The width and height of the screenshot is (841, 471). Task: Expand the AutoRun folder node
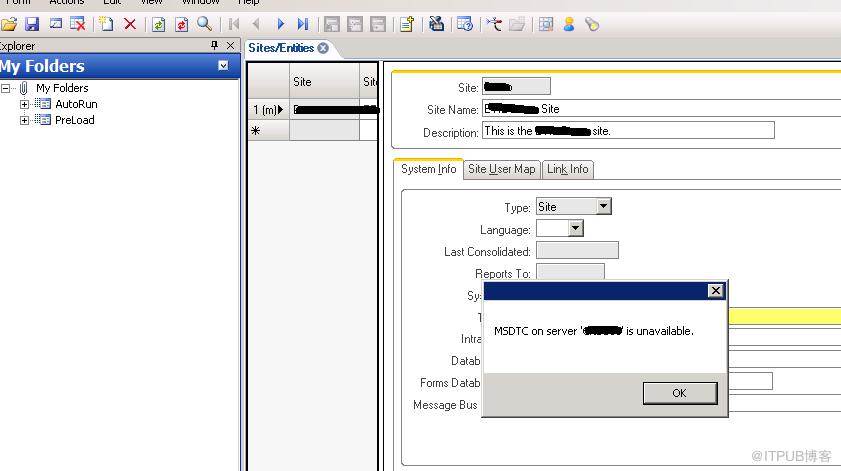[24, 104]
